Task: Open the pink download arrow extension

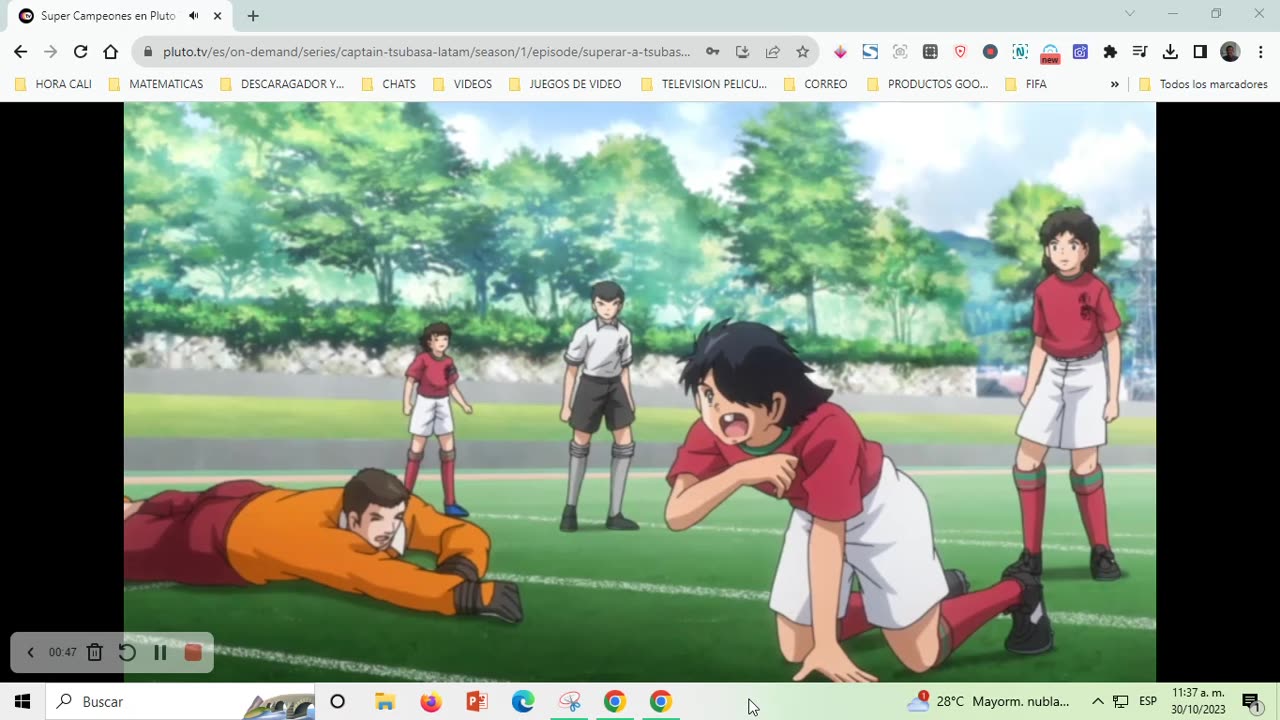Action: click(840, 52)
